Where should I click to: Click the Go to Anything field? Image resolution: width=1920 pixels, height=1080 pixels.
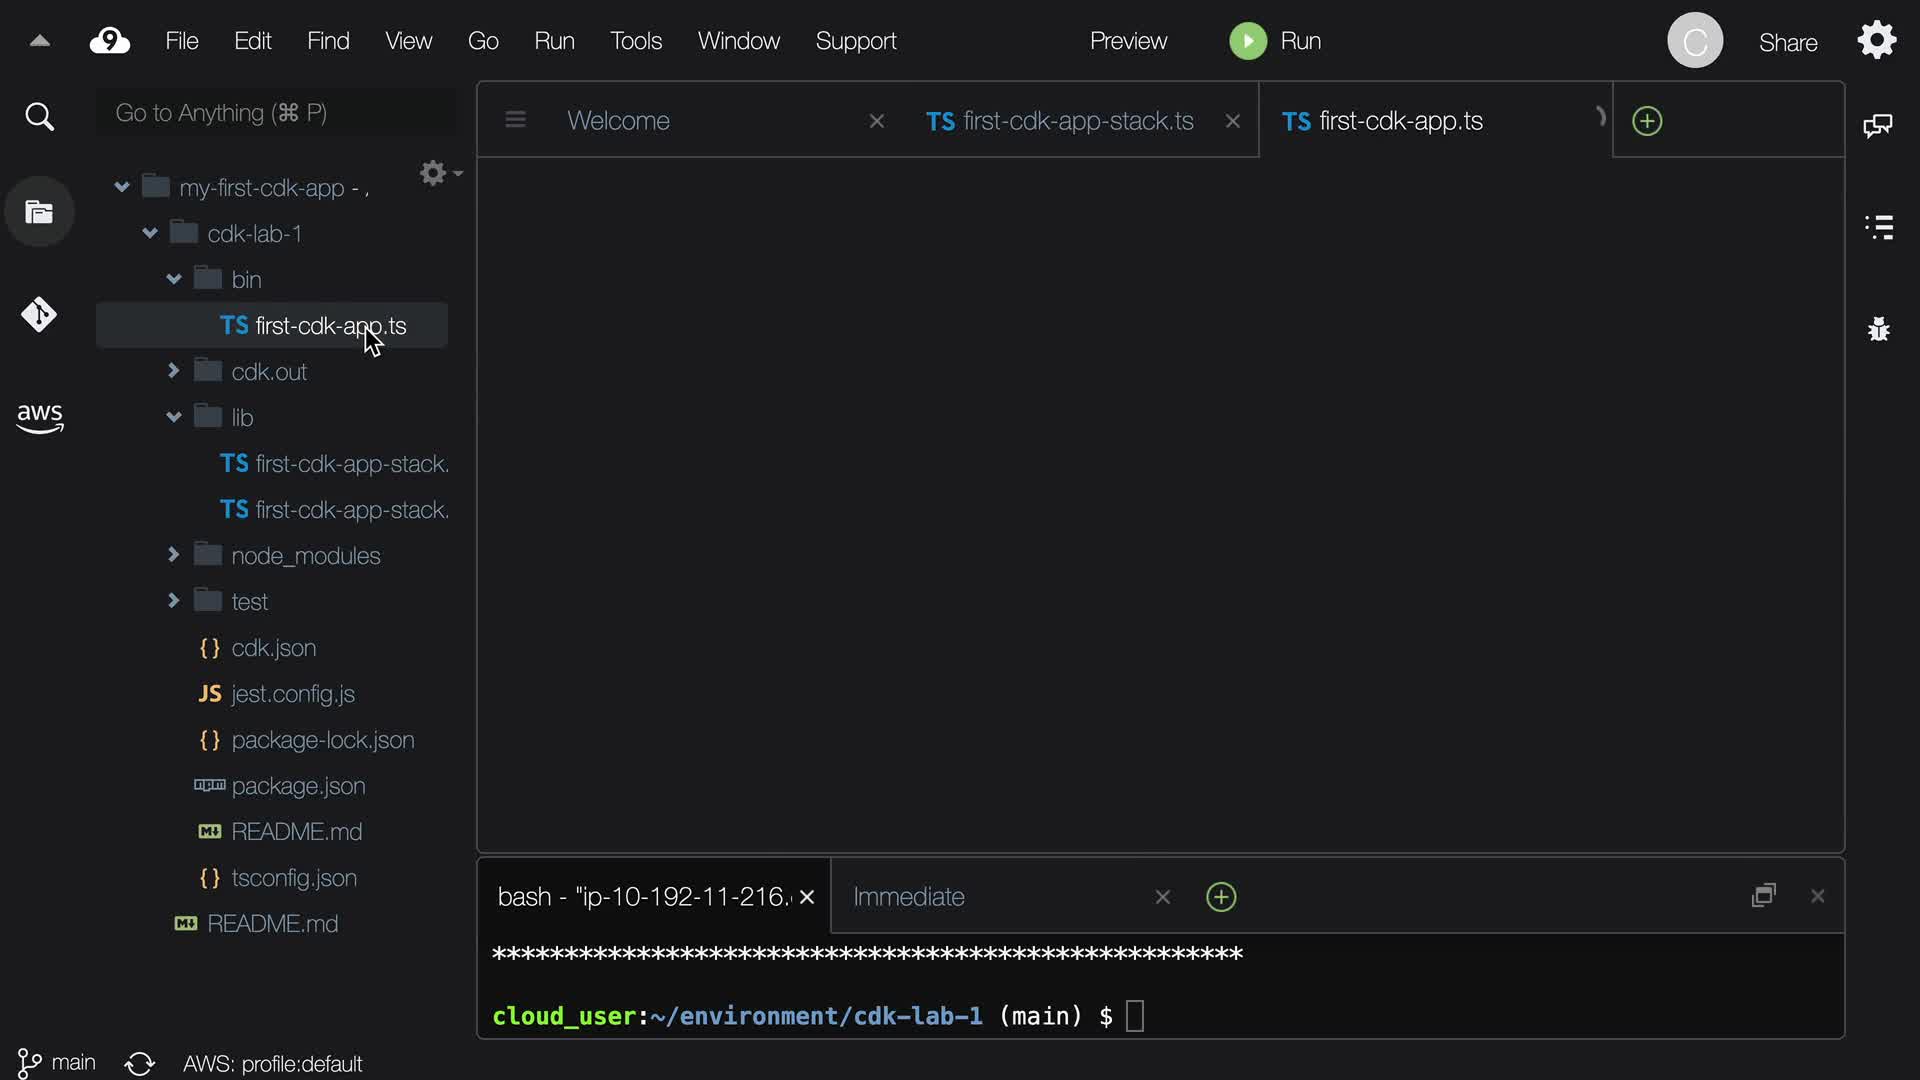(275, 113)
